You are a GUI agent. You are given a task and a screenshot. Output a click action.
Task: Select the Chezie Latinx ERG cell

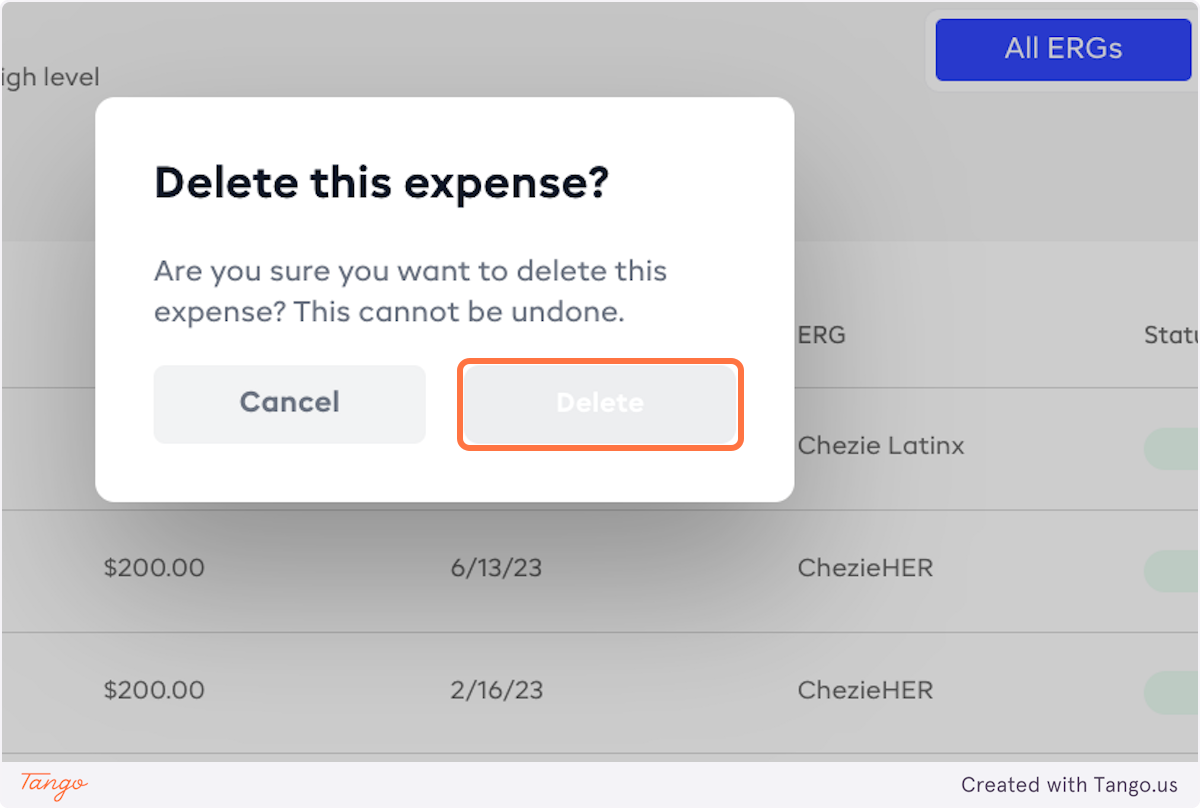pos(881,445)
